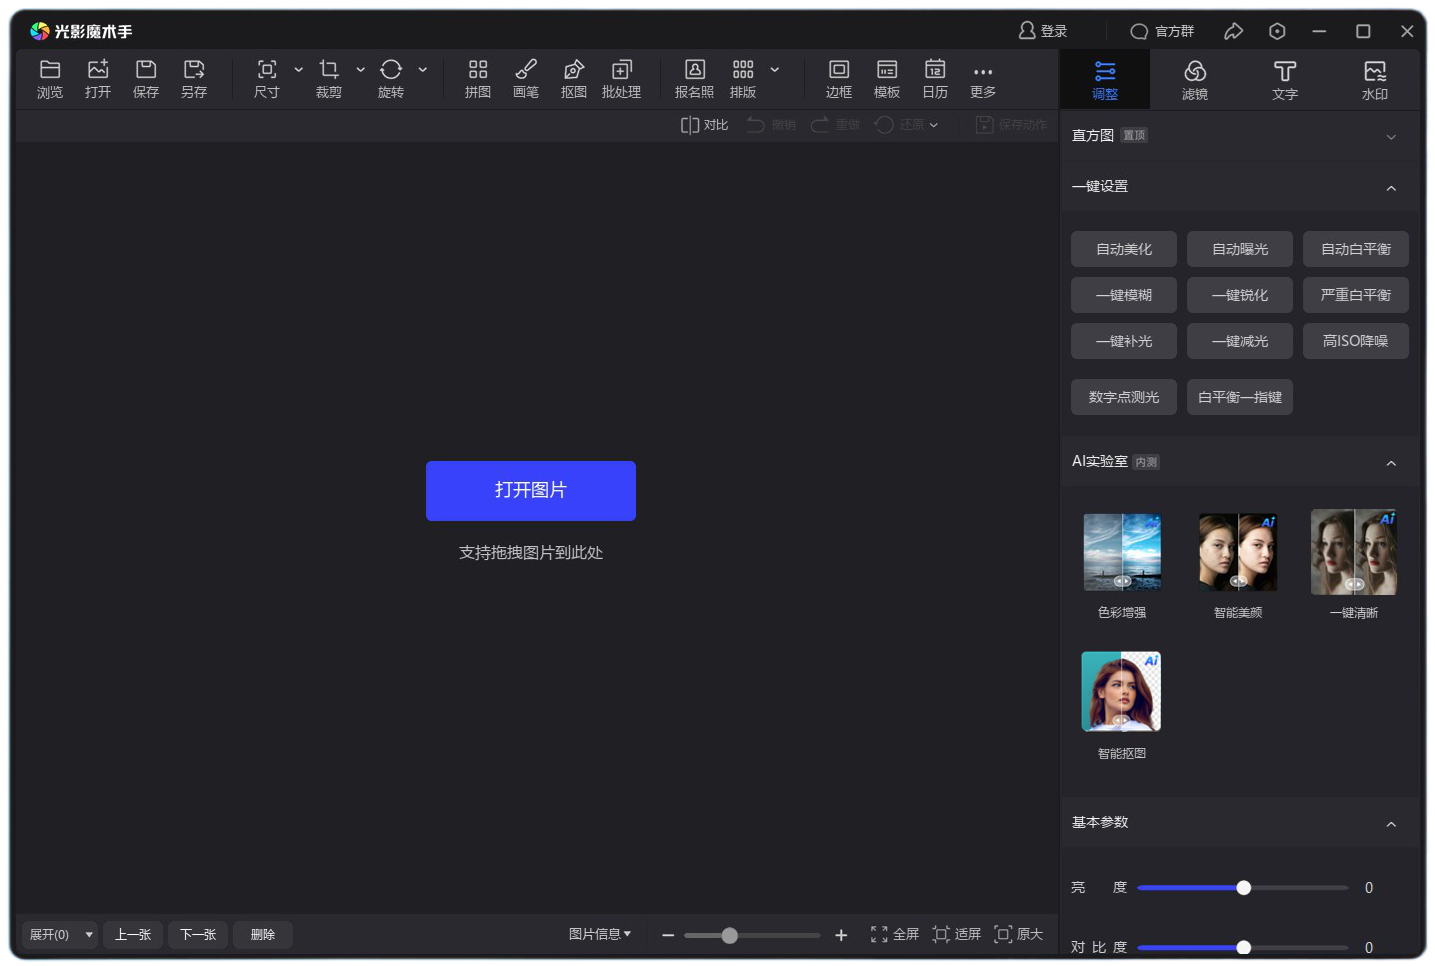Collapse the 基本参数 section
Screen dimensions: 1435x966
1391,824
